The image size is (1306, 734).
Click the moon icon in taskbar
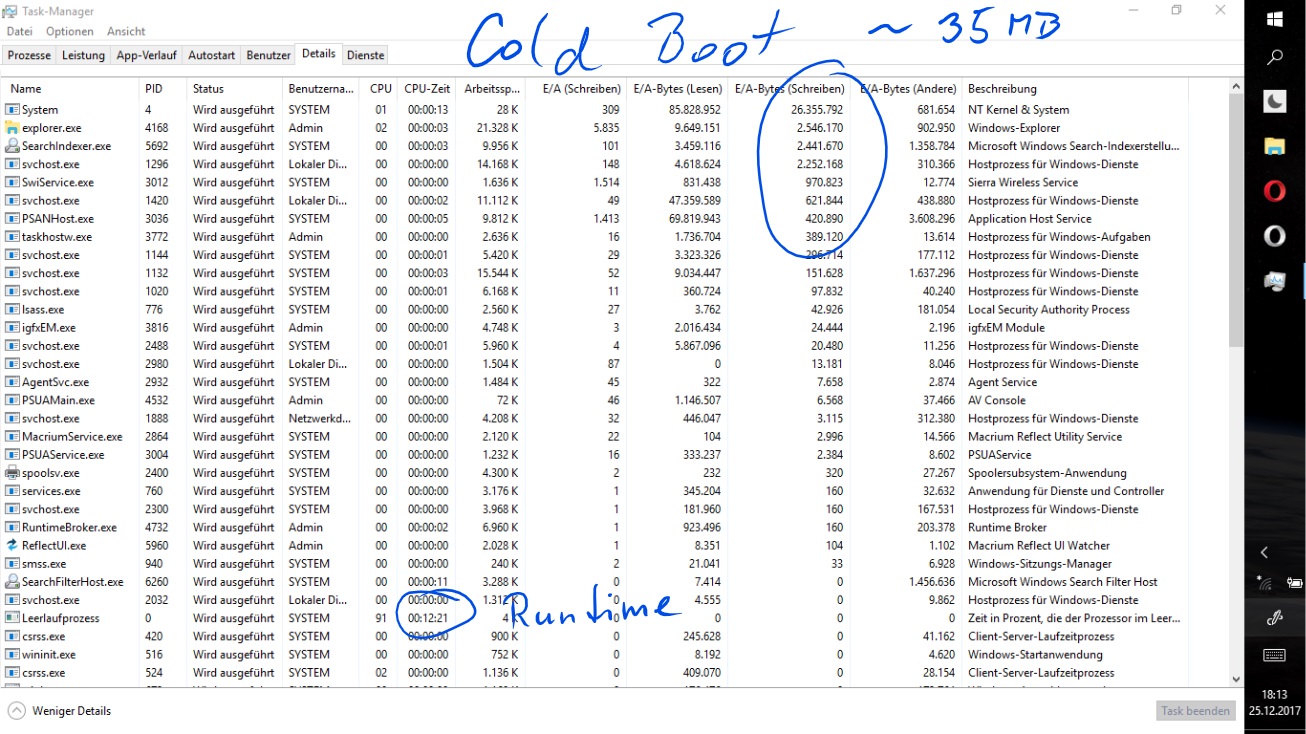click(1275, 101)
